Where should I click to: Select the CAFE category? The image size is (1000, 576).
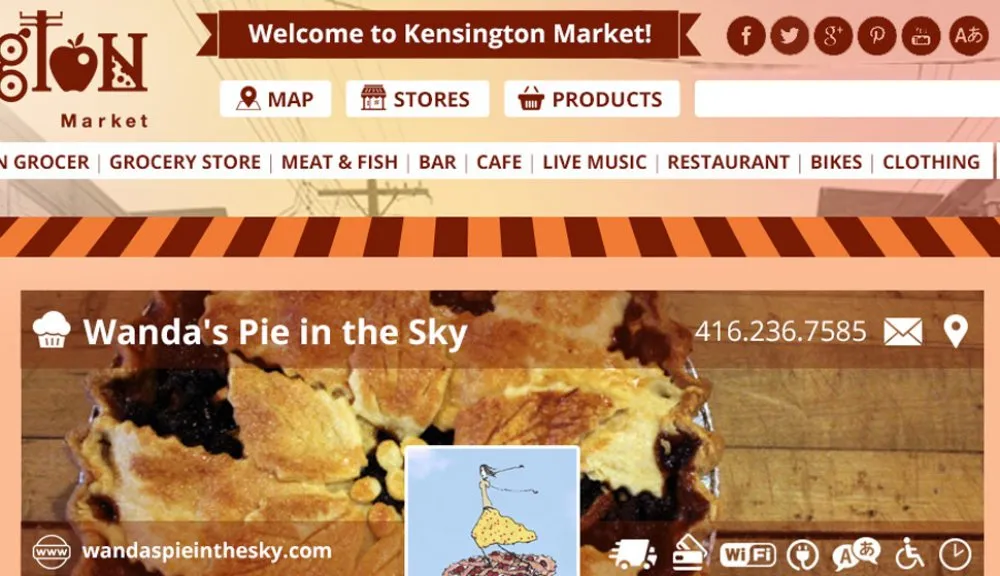pyautogui.click(x=499, y=162)
